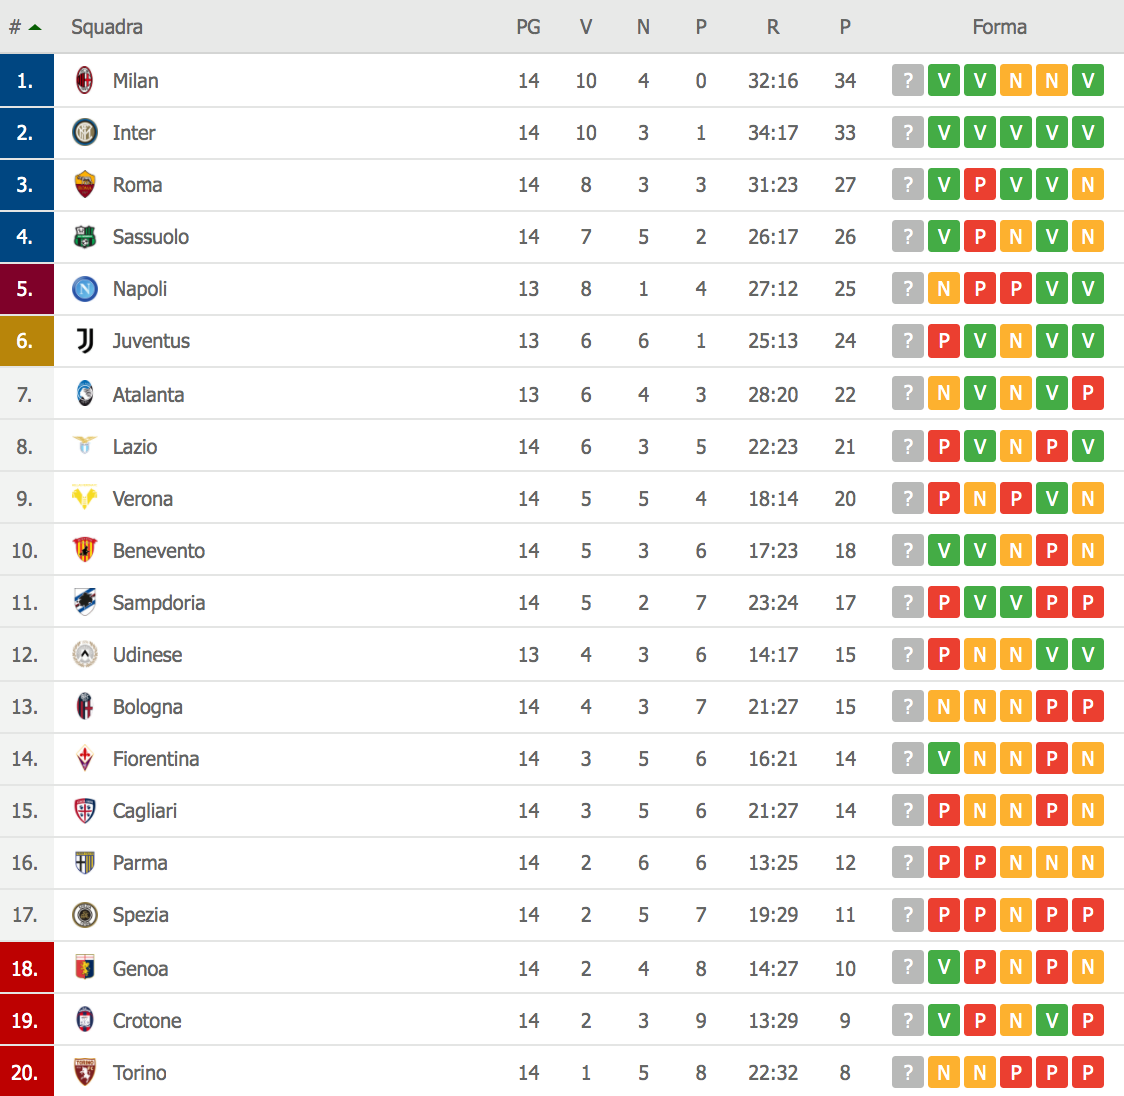Click the Milan club crest icon
Screen dimensions: 1124x1096
(85, 80)
